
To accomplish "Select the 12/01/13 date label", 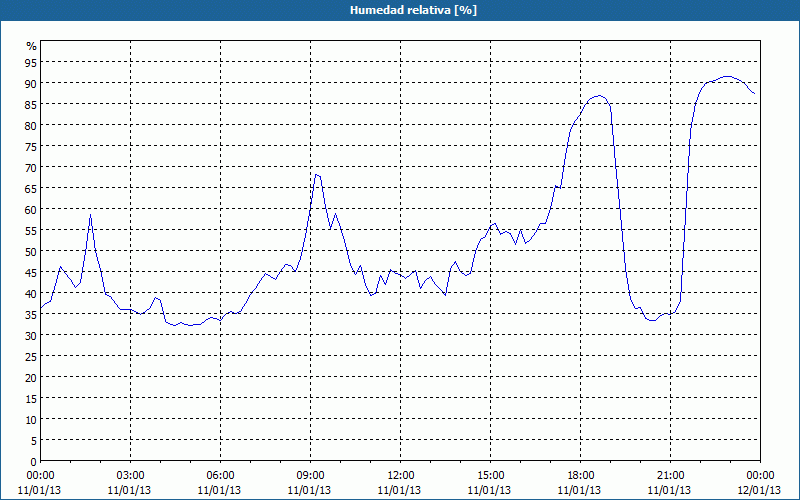I will [759, 490].
